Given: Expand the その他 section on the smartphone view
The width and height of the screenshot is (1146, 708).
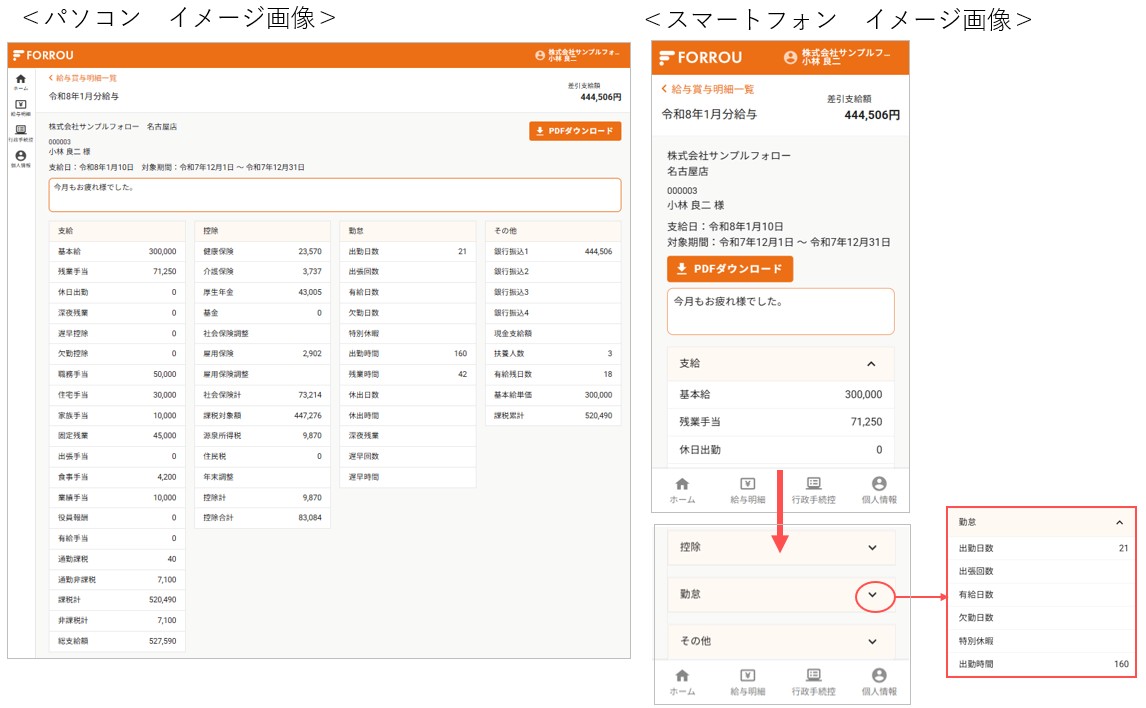Looking at the screenshot, I should click(x=872, y=641).
